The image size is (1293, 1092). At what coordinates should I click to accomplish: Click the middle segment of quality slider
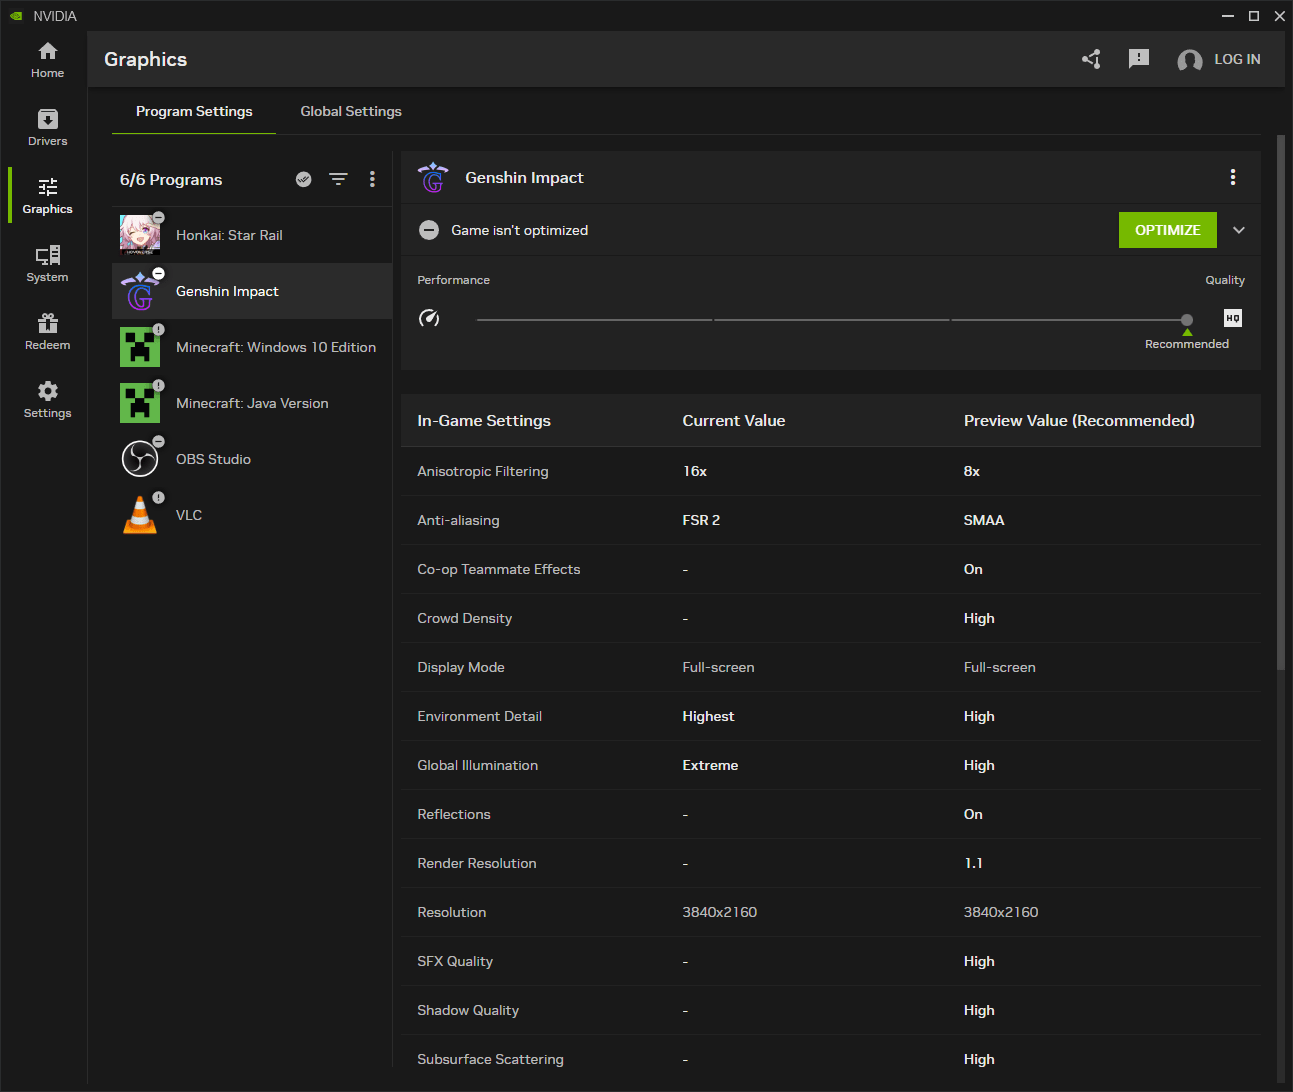click(832, 320)
